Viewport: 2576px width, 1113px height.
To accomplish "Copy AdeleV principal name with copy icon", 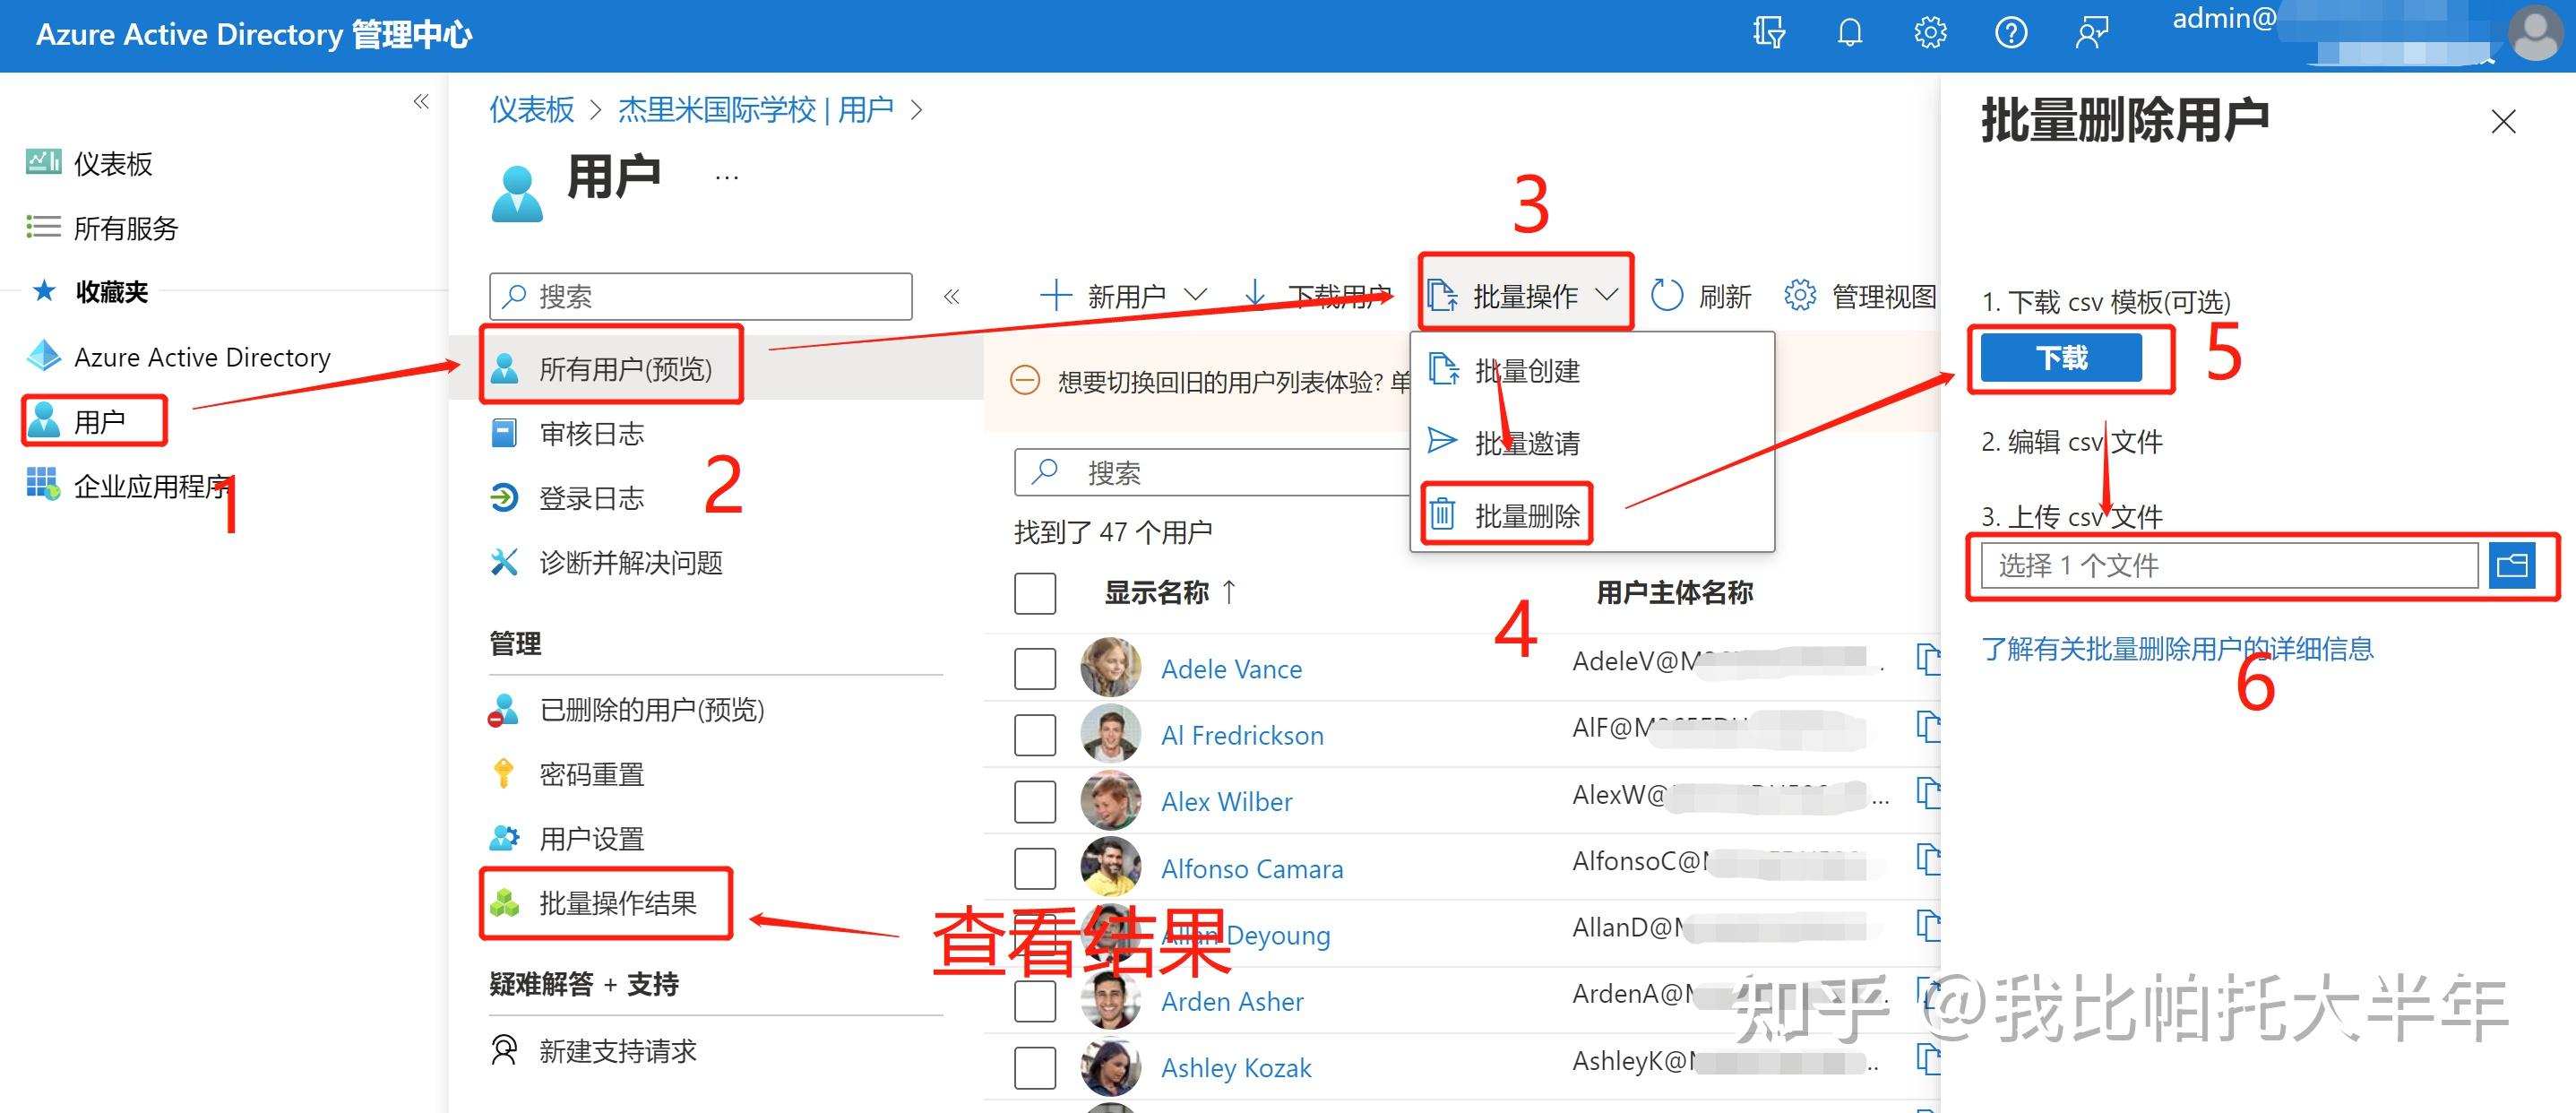I will pos(1928,660).
